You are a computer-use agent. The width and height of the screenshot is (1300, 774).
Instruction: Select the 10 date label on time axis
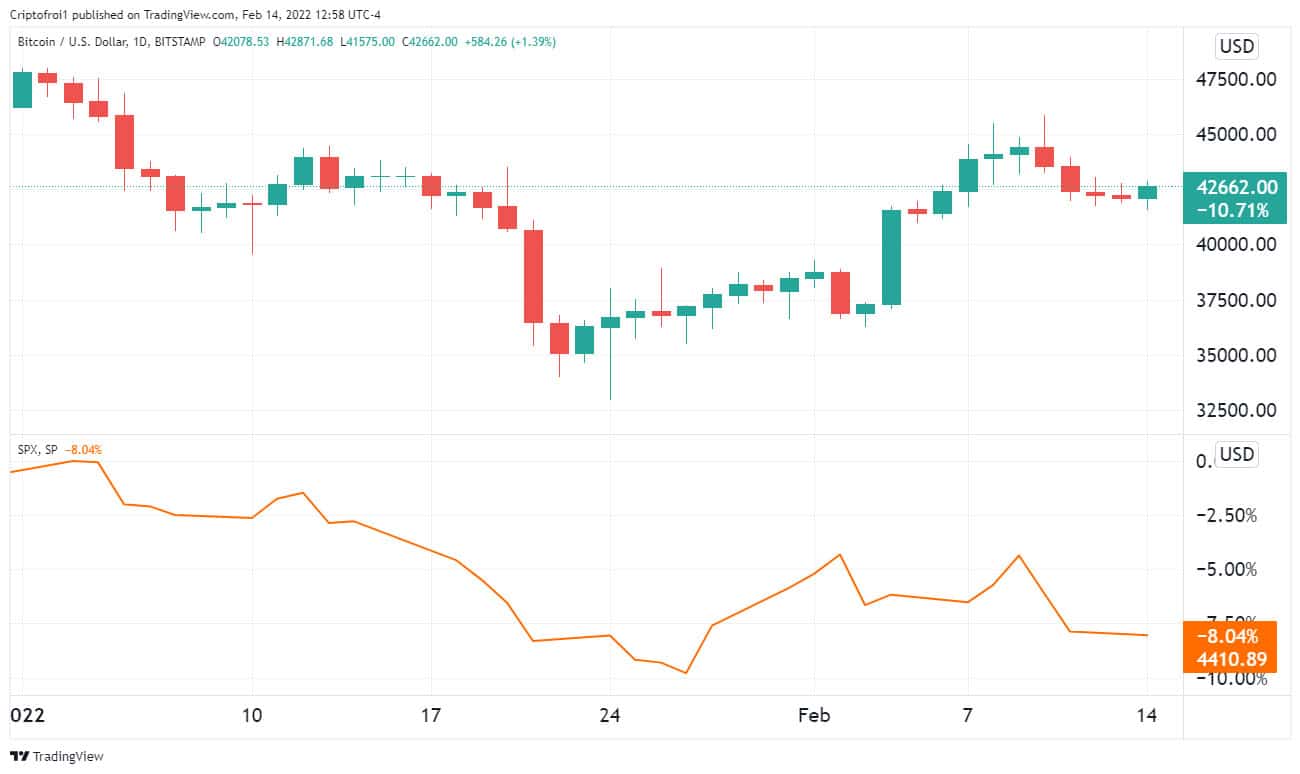[252, 716]
